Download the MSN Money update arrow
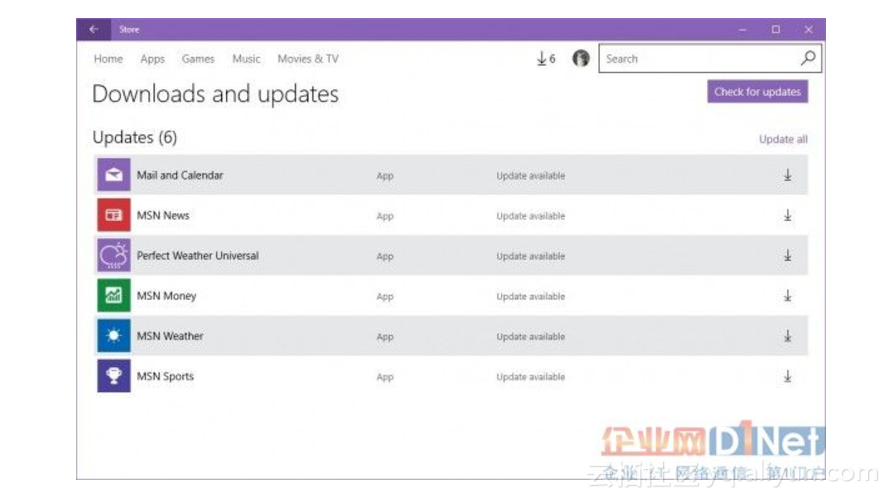Screen dimensions: 890x499 (x=788, y=296)
